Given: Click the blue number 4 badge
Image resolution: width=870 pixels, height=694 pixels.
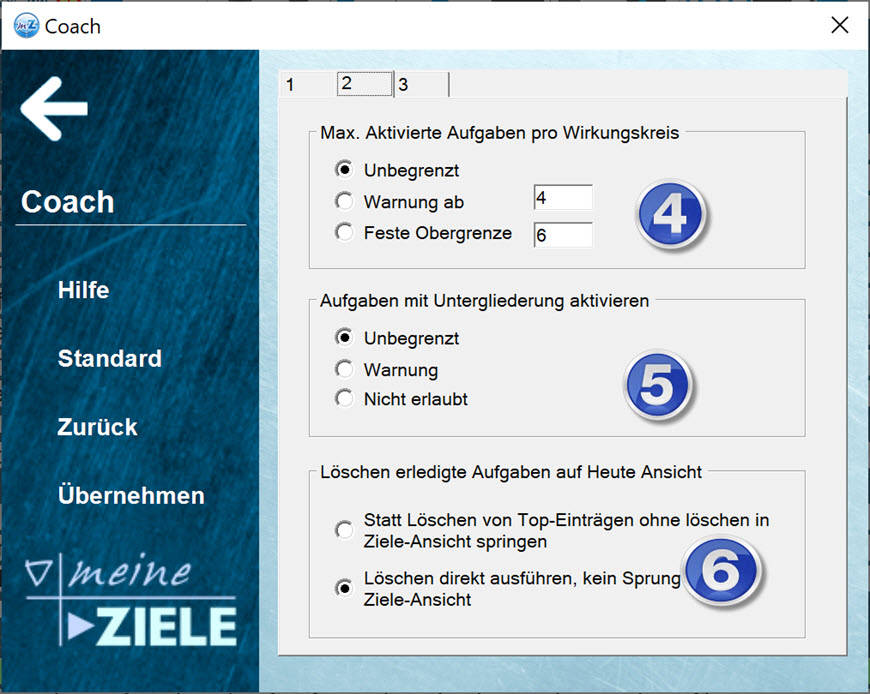Looking at the screenshot, I should click(670, 213).
